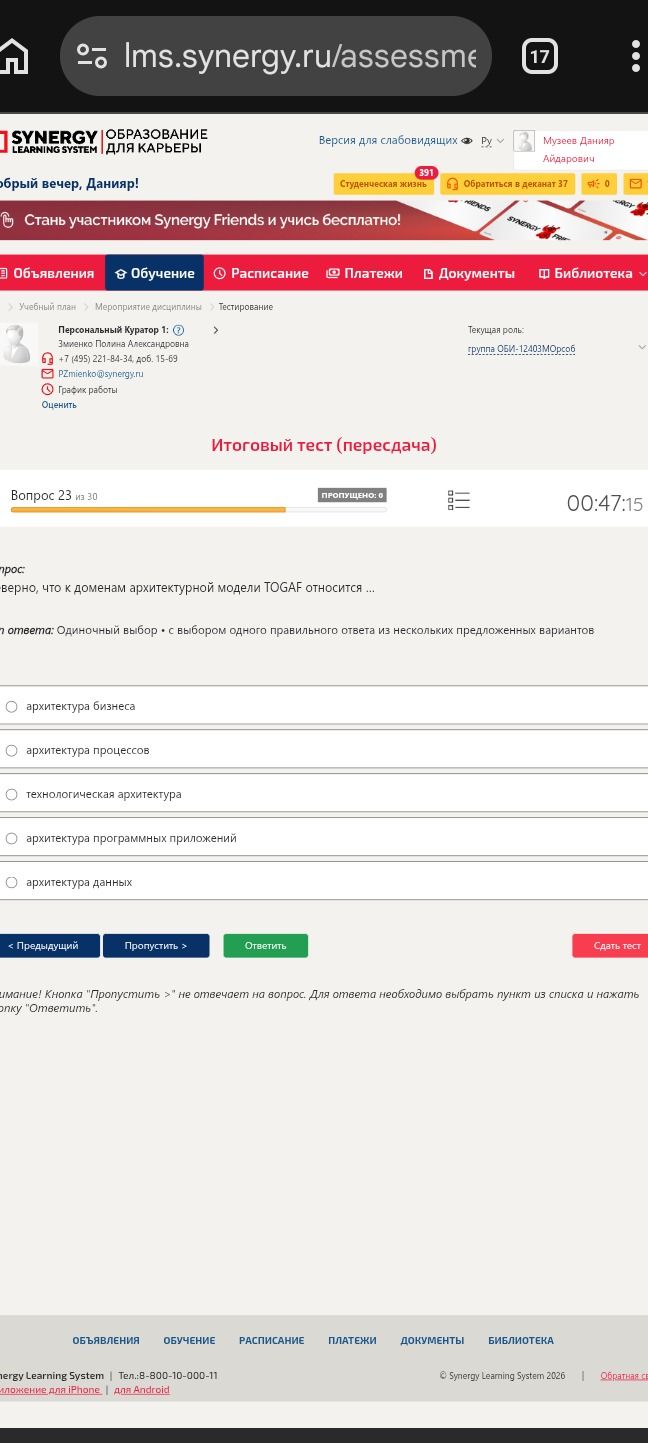The height and width of the screenshot is (1443, 648).
Task: Open the 'Расписание' menu item
Action: click(x=260, y=273)
